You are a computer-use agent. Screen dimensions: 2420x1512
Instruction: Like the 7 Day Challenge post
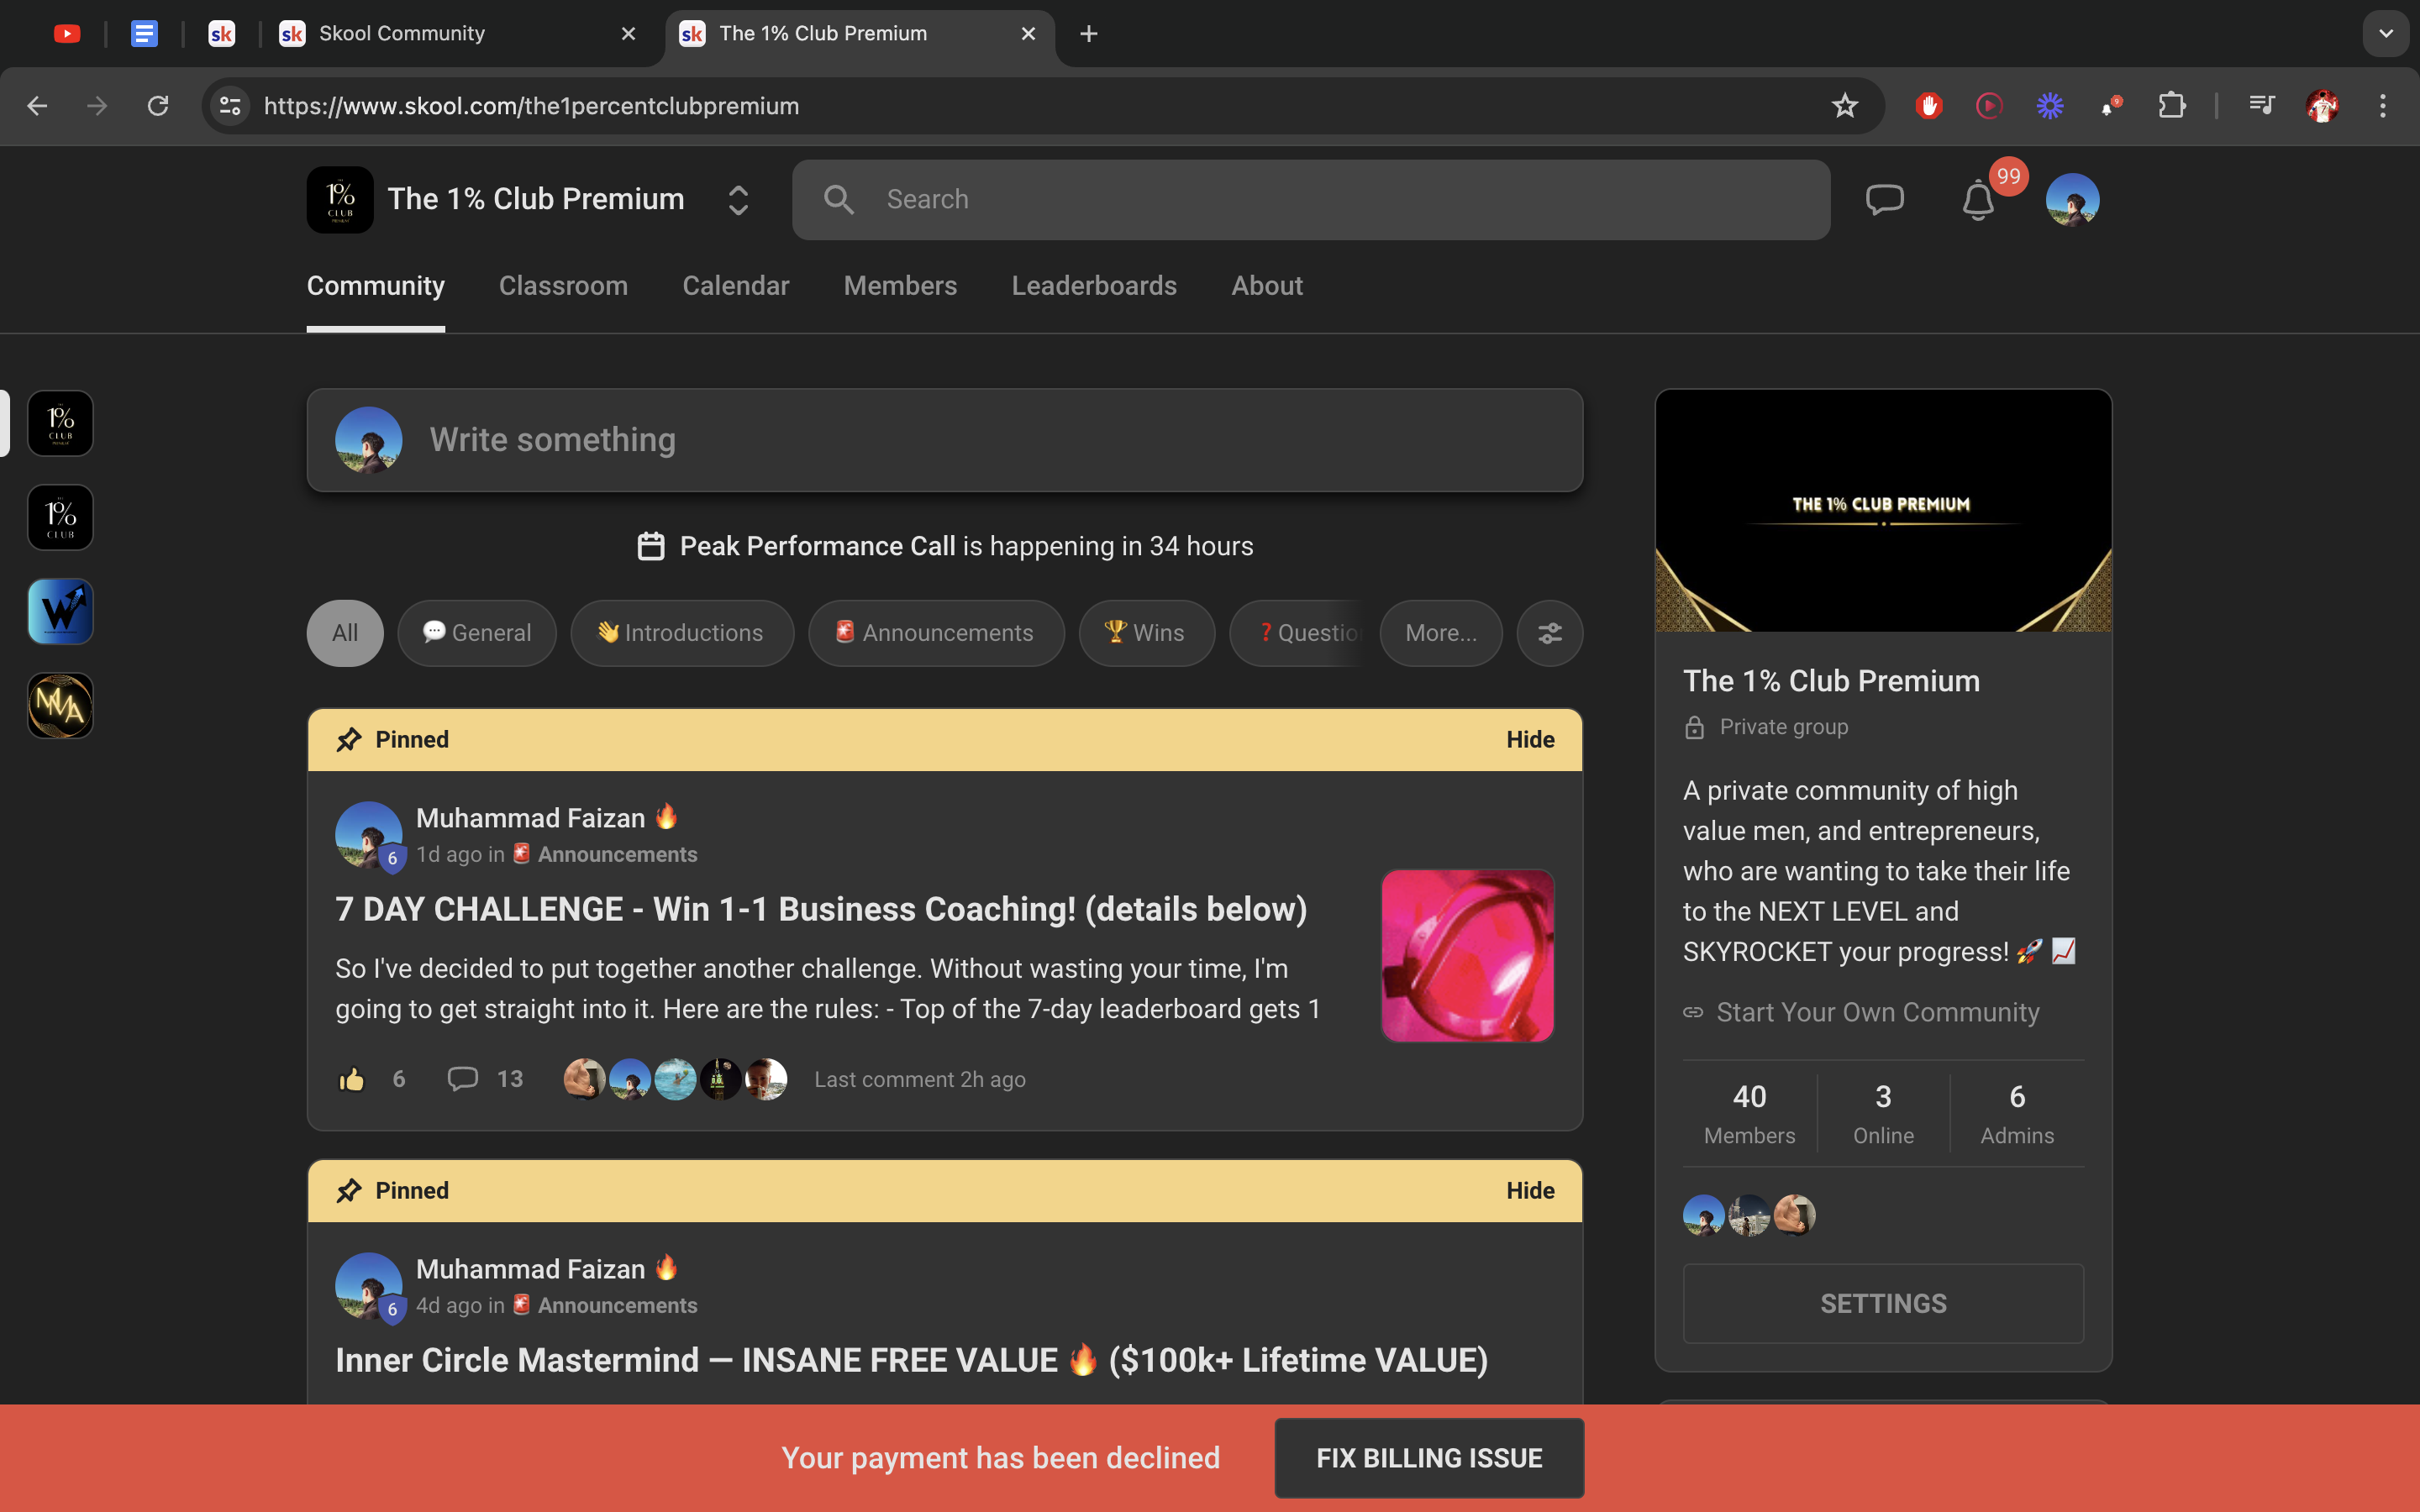click(x=352, y=1079)
